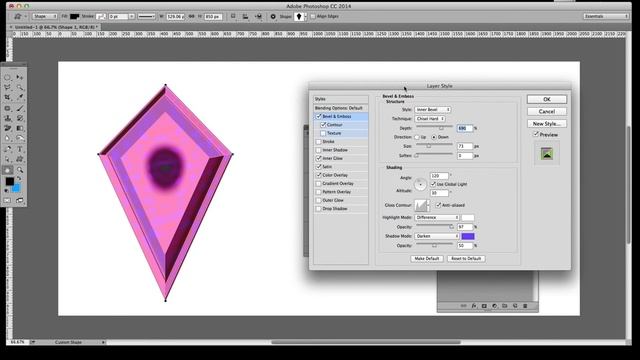Viewport: 640px width, 360px height.
Task: Create new adjustment layer icon
Action: pos(494,306)
